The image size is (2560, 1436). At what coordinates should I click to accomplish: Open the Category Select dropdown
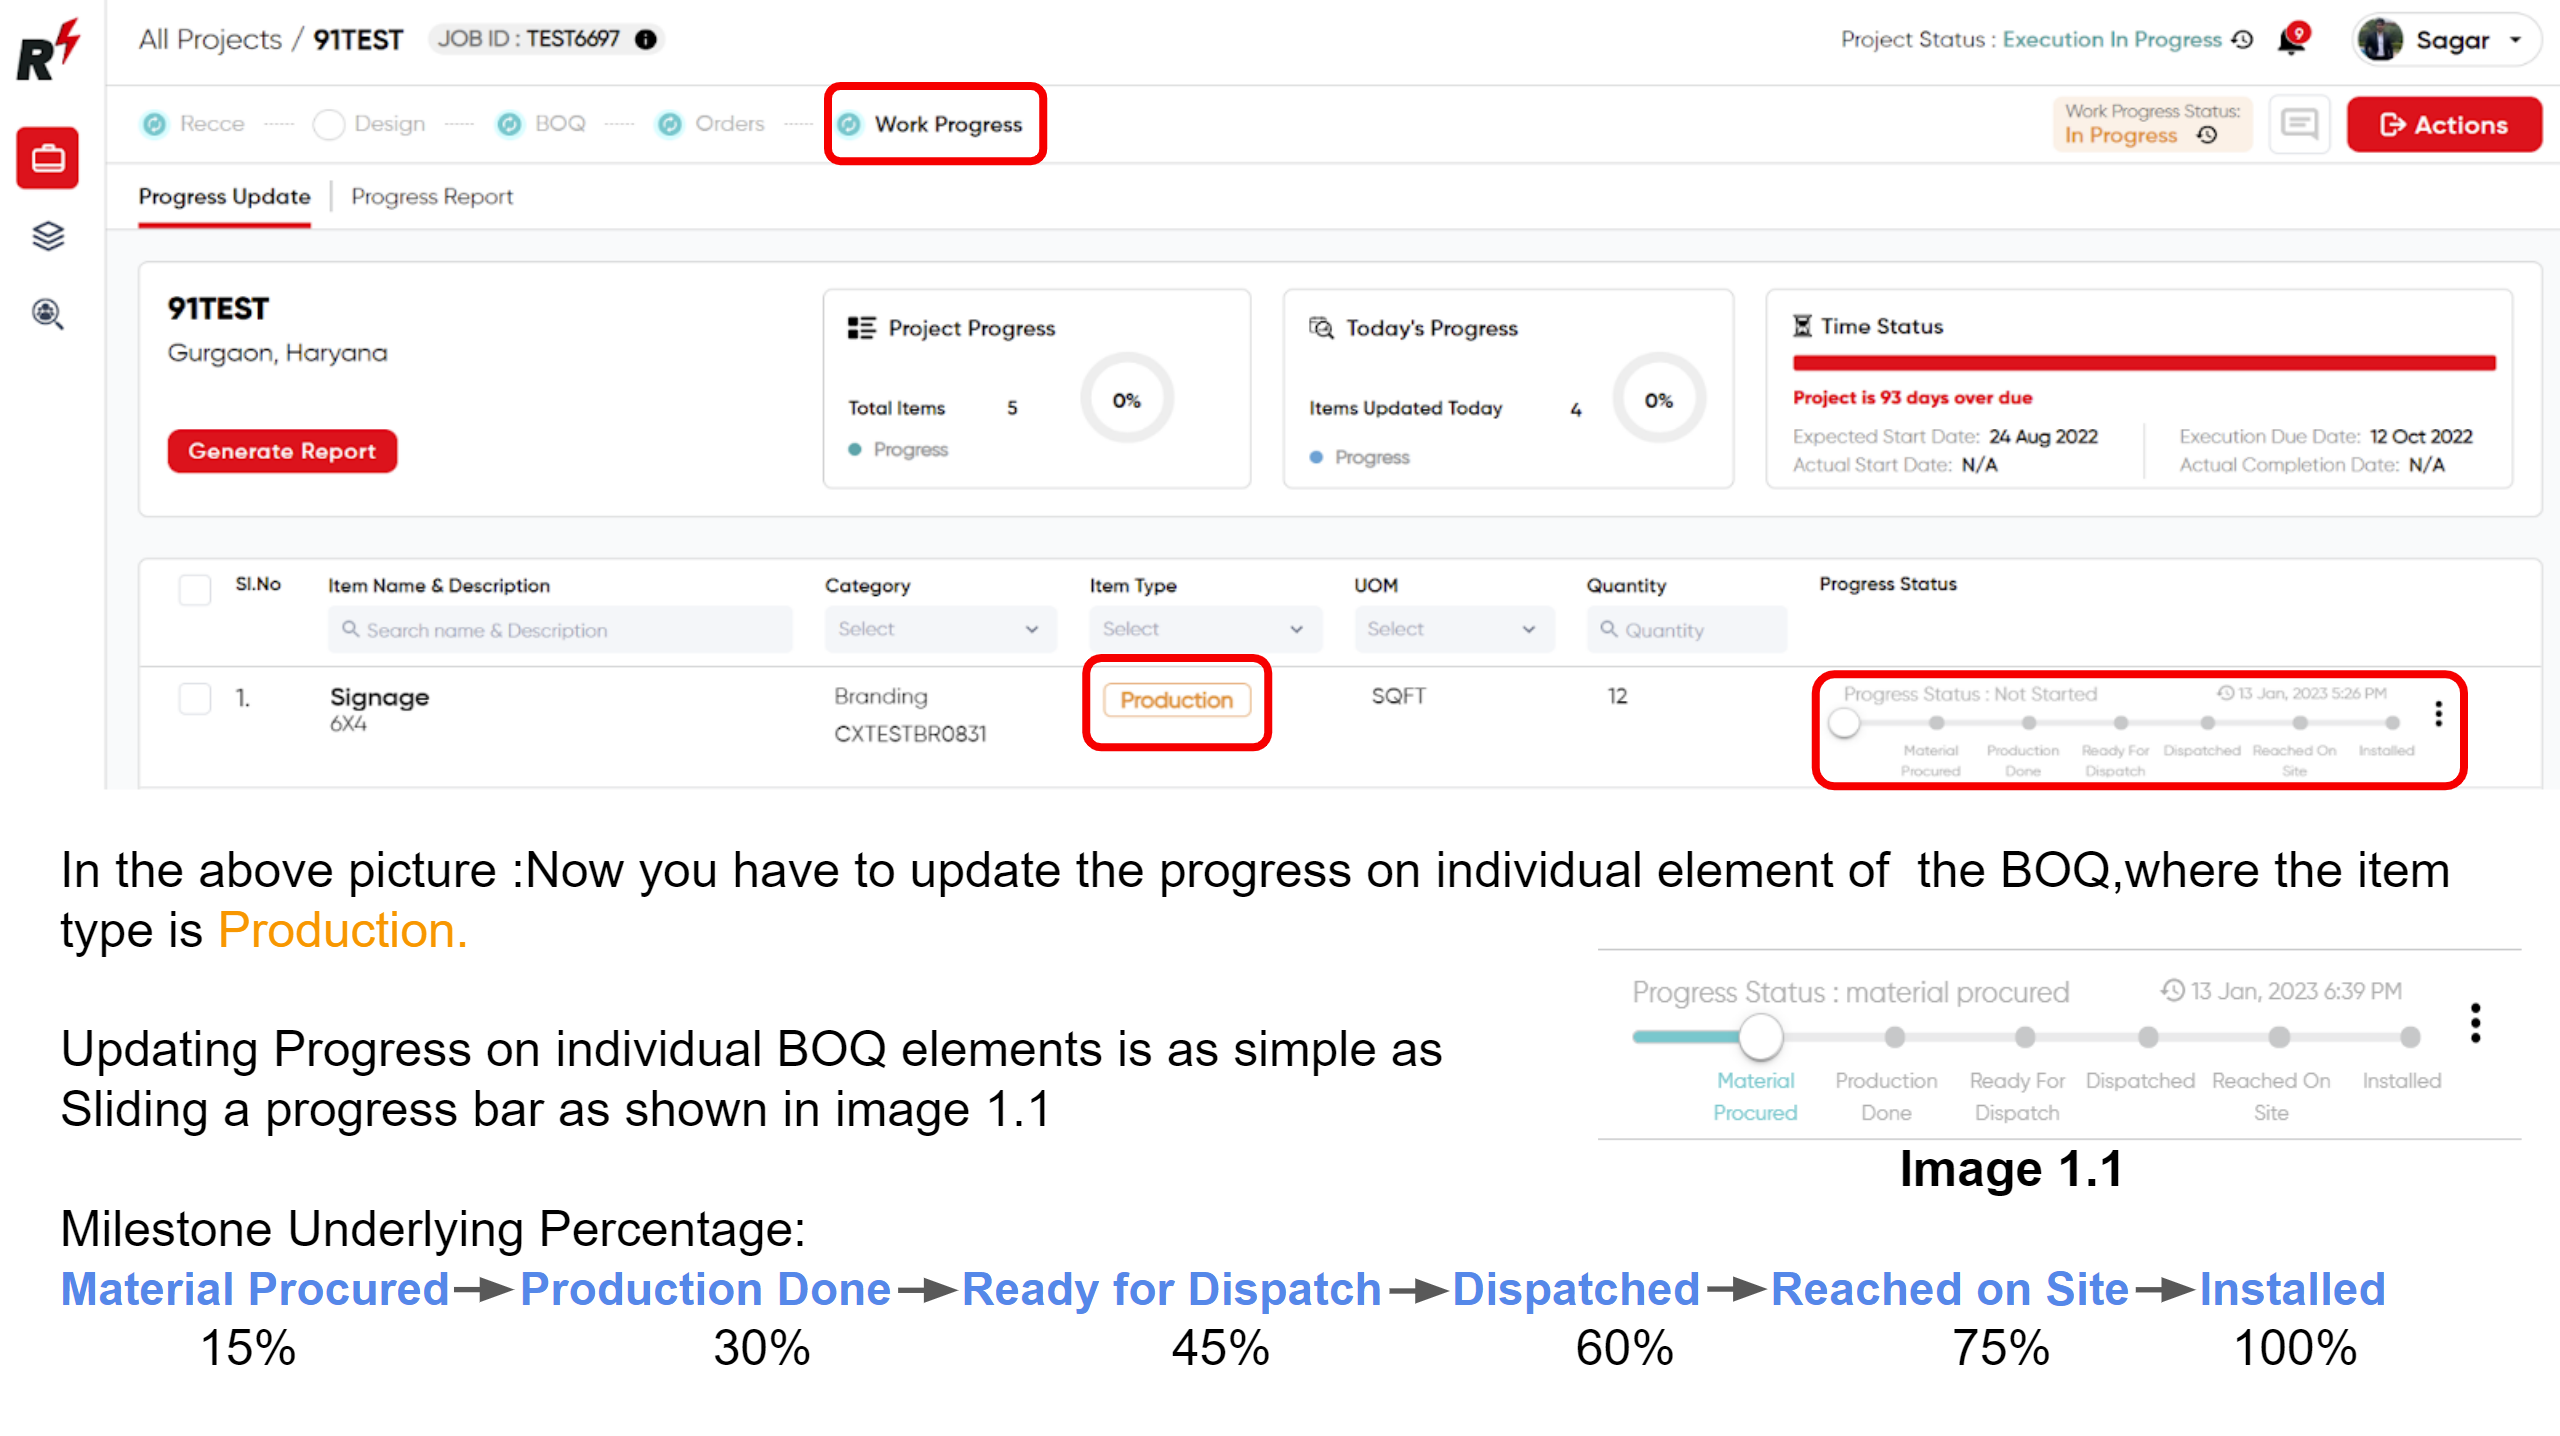pos(940,629)
